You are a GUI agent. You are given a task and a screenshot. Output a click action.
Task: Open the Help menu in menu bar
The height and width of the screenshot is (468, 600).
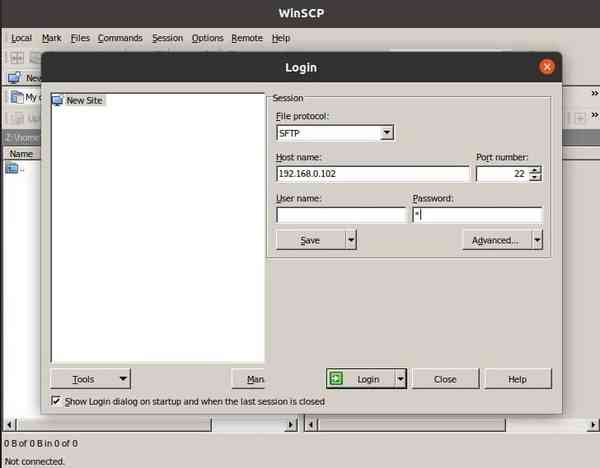pos(281,38)
